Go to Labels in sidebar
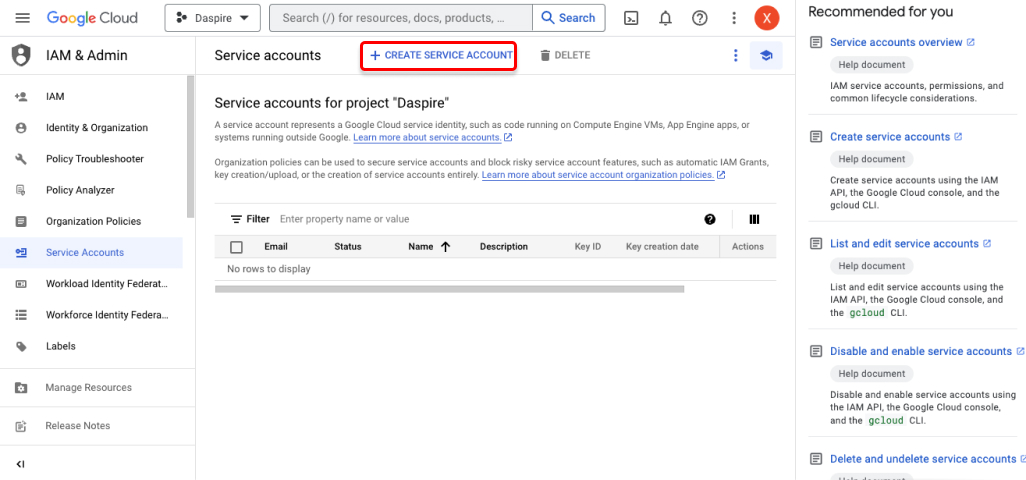Image resolution: width=1026 pixels, height=480 pixels. point(61,347)
